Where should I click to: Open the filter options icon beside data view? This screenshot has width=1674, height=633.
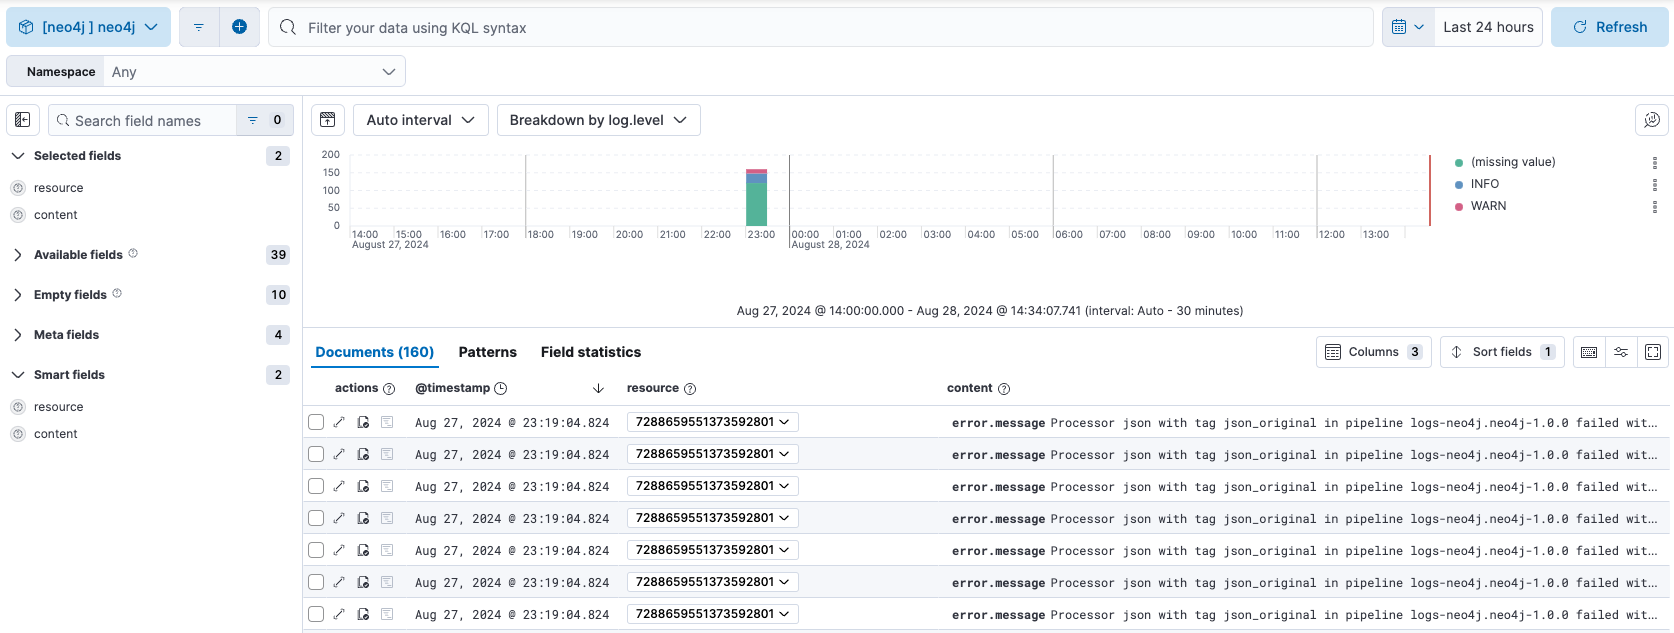pos(199,27)
